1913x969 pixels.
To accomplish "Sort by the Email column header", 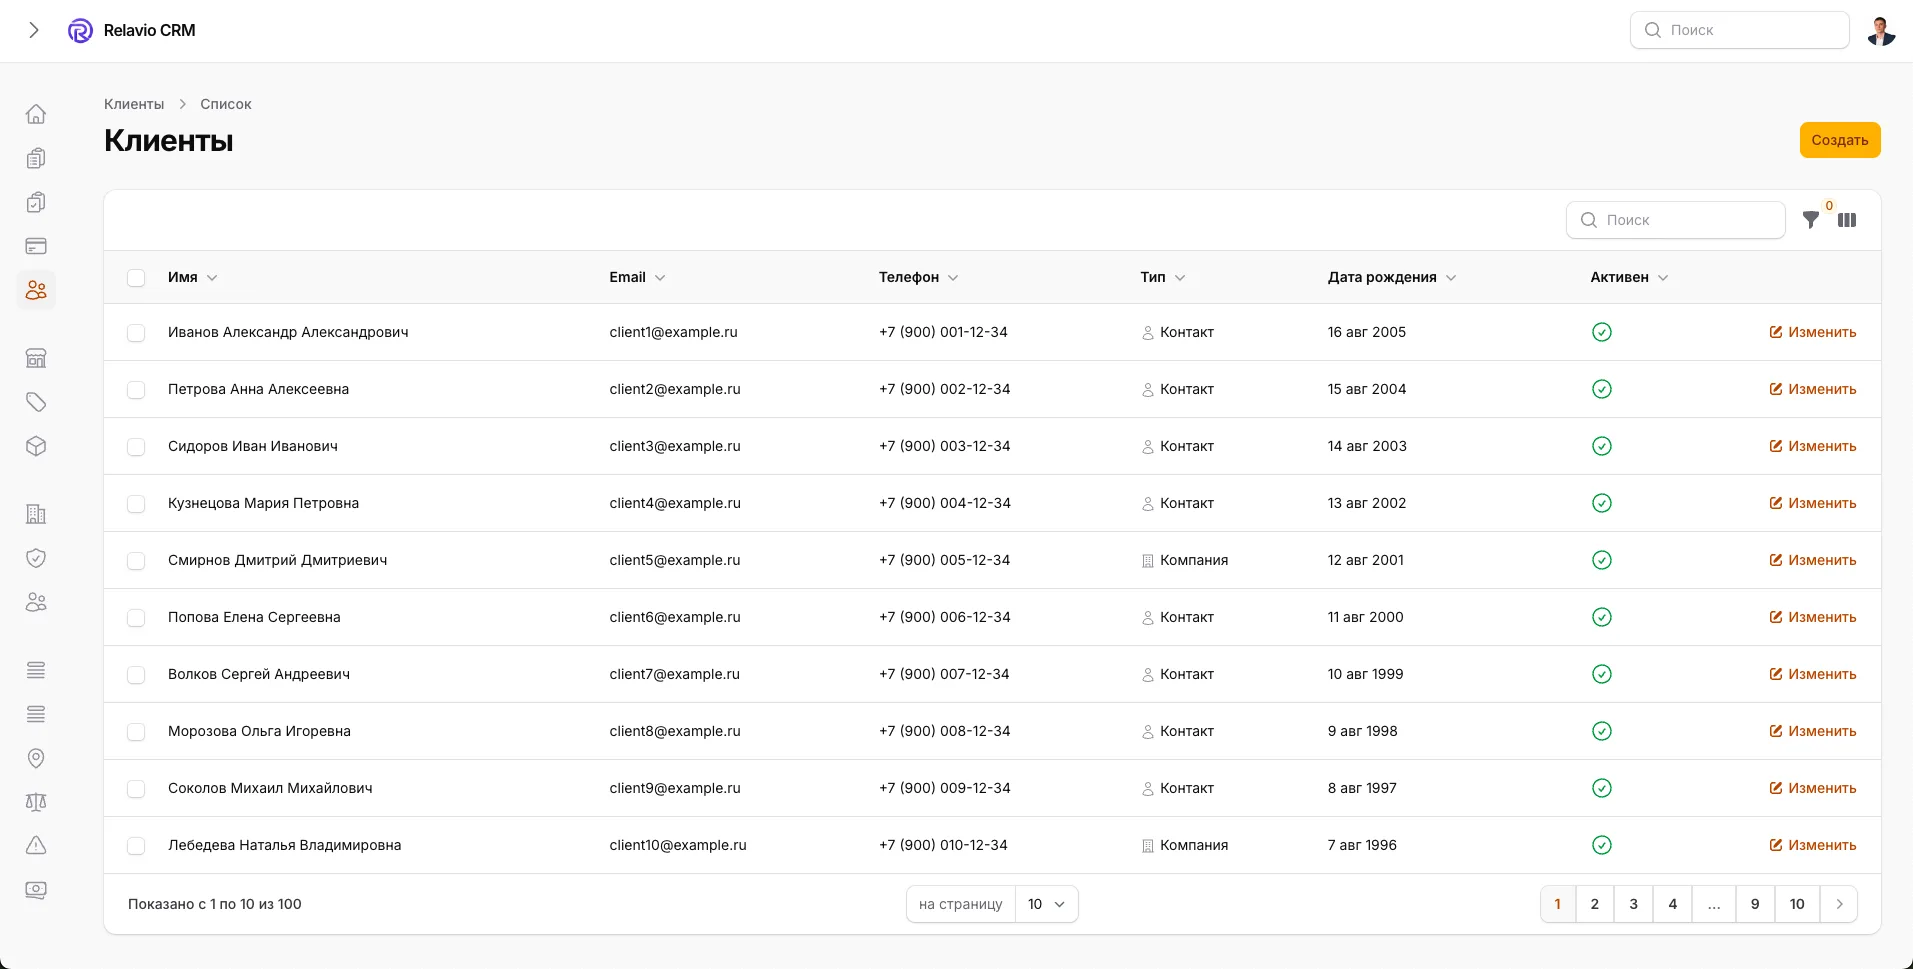I will coord(637,277).
